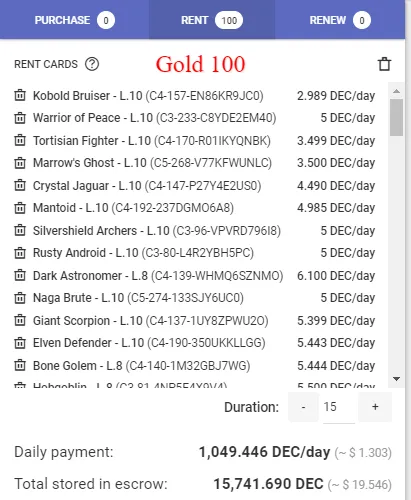The image size is (411, 500).
Task: Remove Kobold Bruiser with its trash icon
Action: [20, 95]
